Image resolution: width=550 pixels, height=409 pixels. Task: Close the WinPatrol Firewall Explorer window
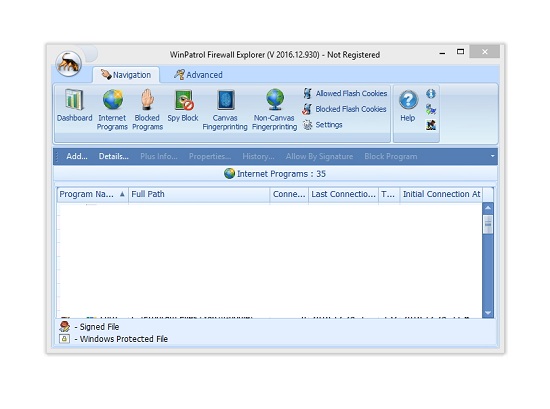point(484,52)
